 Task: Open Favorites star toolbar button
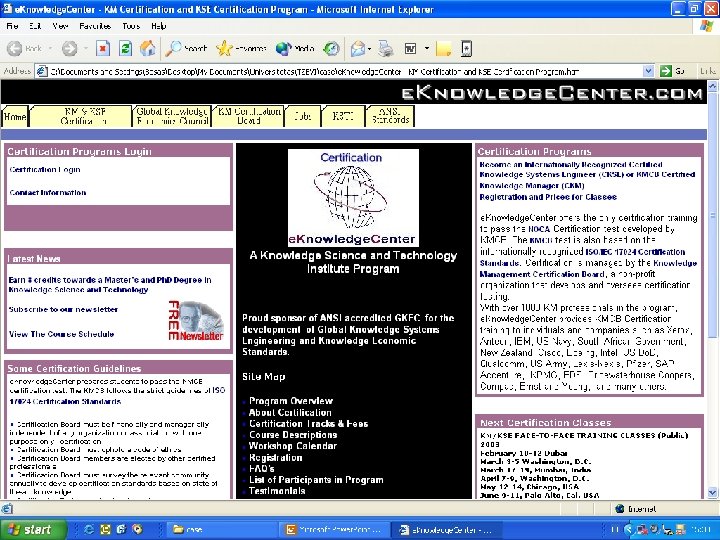tap(241, 48)
